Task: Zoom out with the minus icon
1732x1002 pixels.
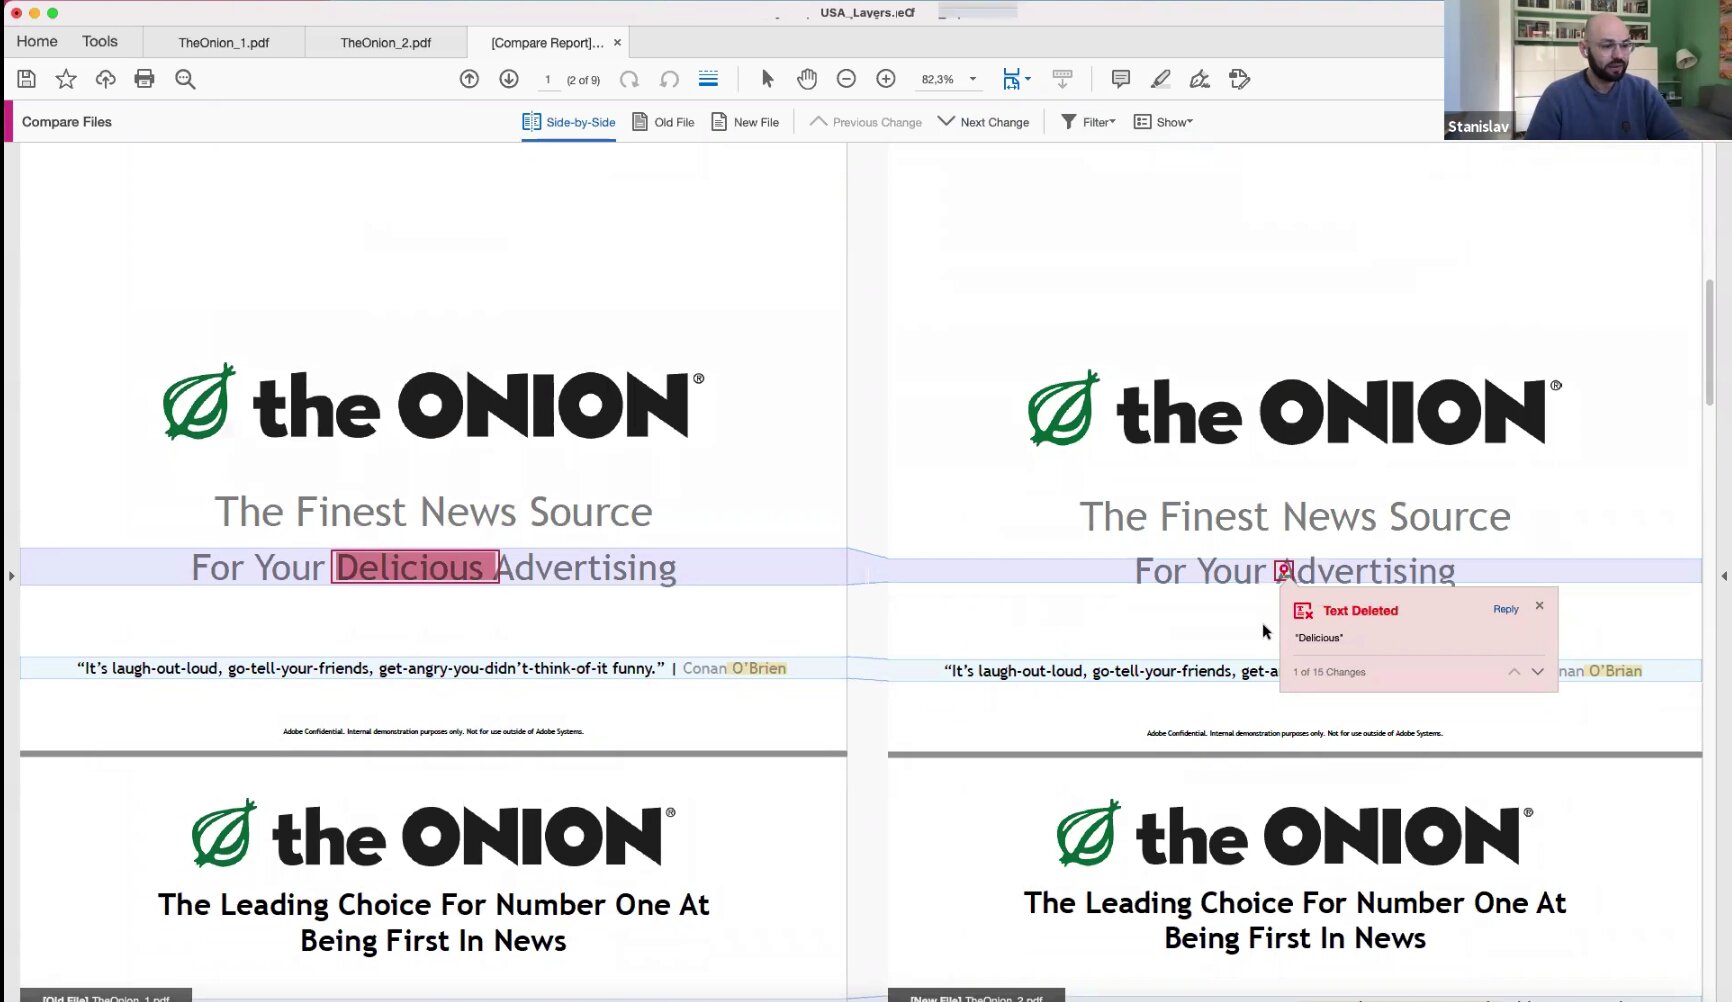Action: (x=846, y=79)
